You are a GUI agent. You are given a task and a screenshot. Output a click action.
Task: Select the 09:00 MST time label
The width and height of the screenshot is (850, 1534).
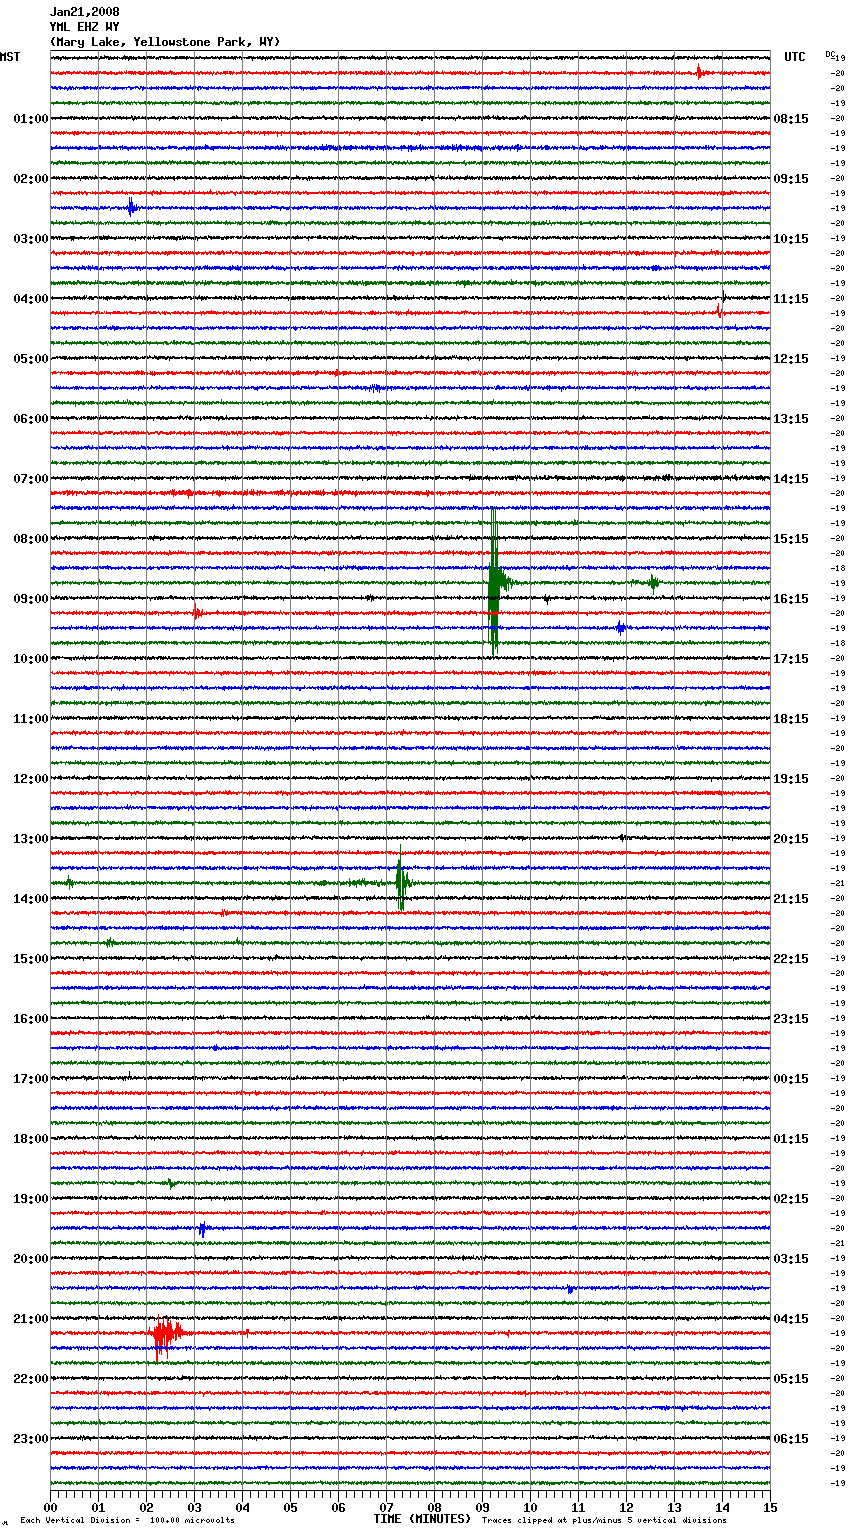point(31,599)
